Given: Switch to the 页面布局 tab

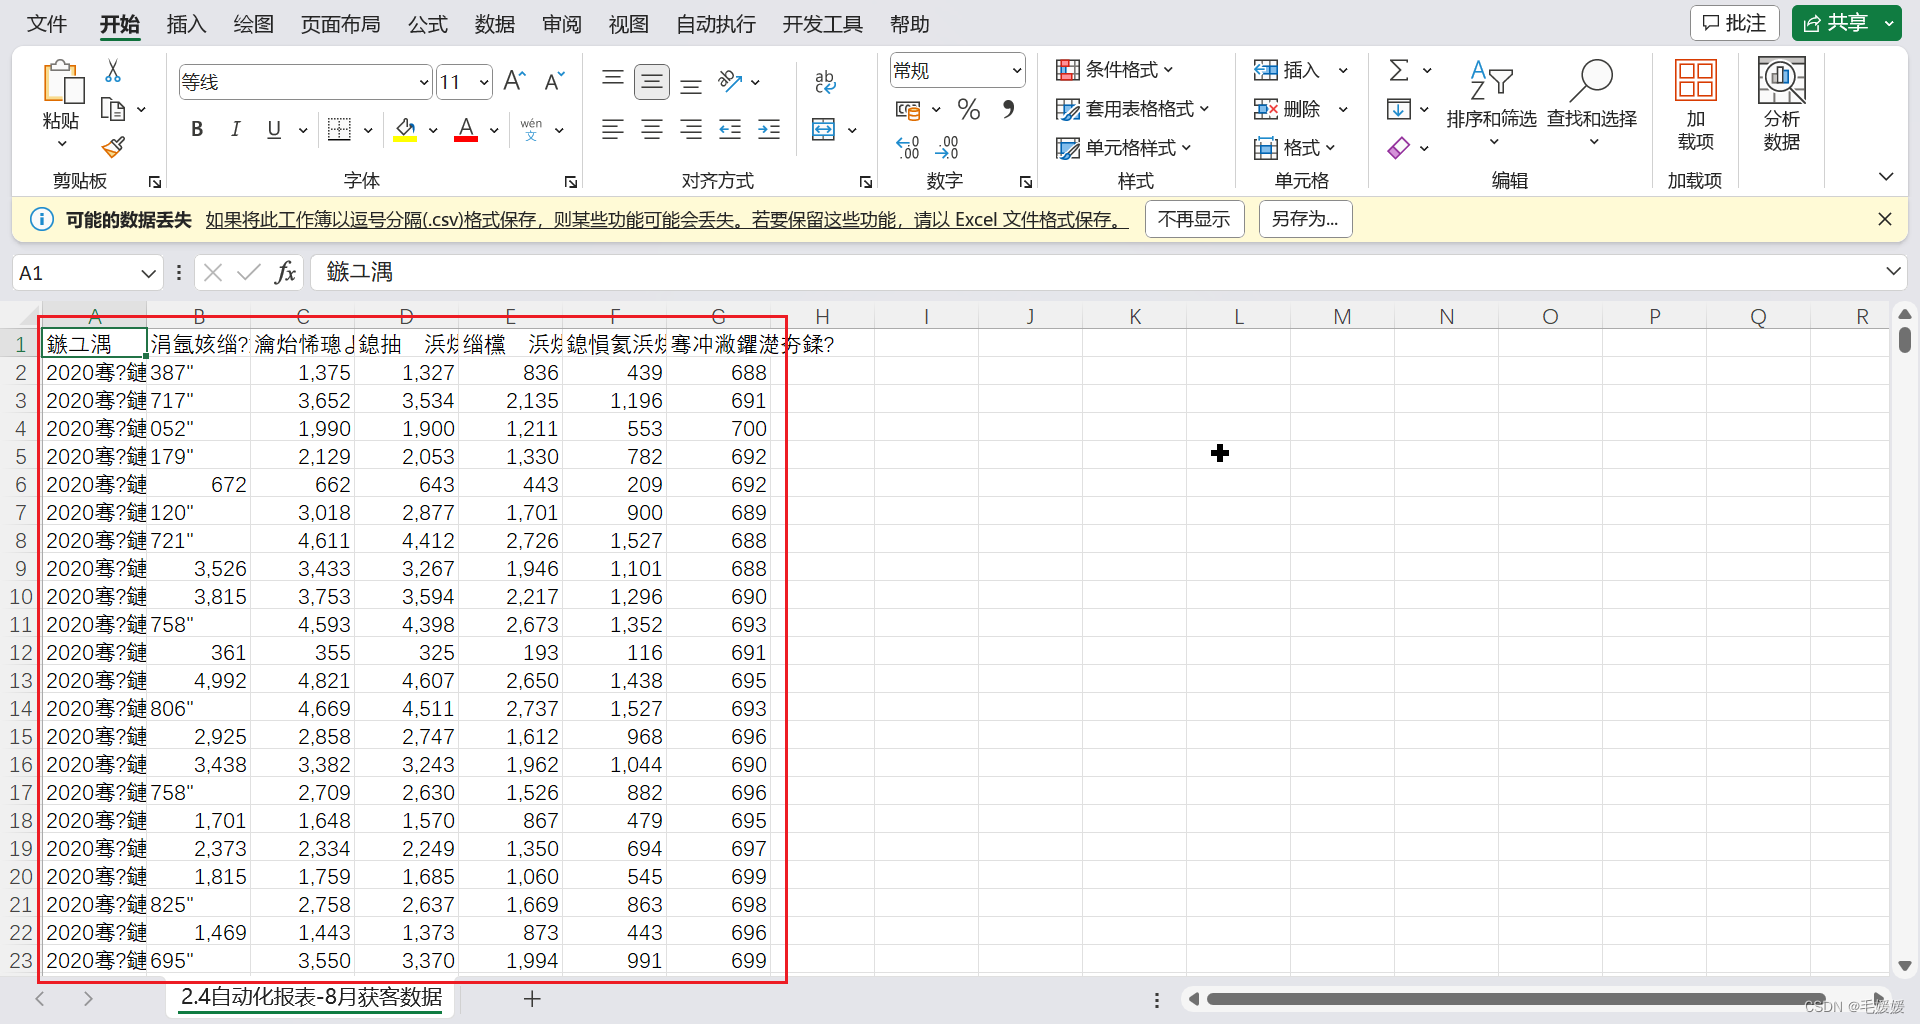Looking at the screenshot, I should 341,24.
